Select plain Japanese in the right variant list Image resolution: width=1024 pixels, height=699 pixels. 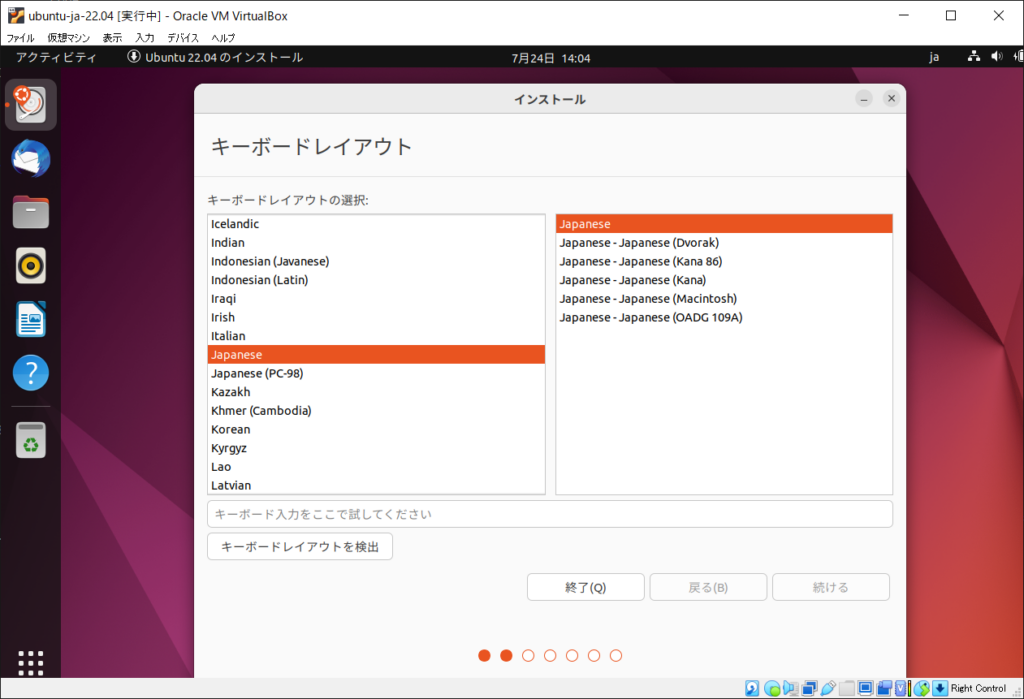724,224
